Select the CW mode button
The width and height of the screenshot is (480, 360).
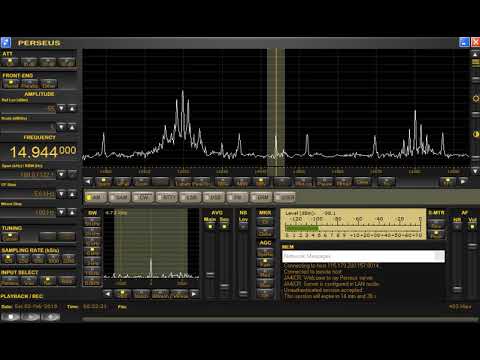(x=143, y=197)
